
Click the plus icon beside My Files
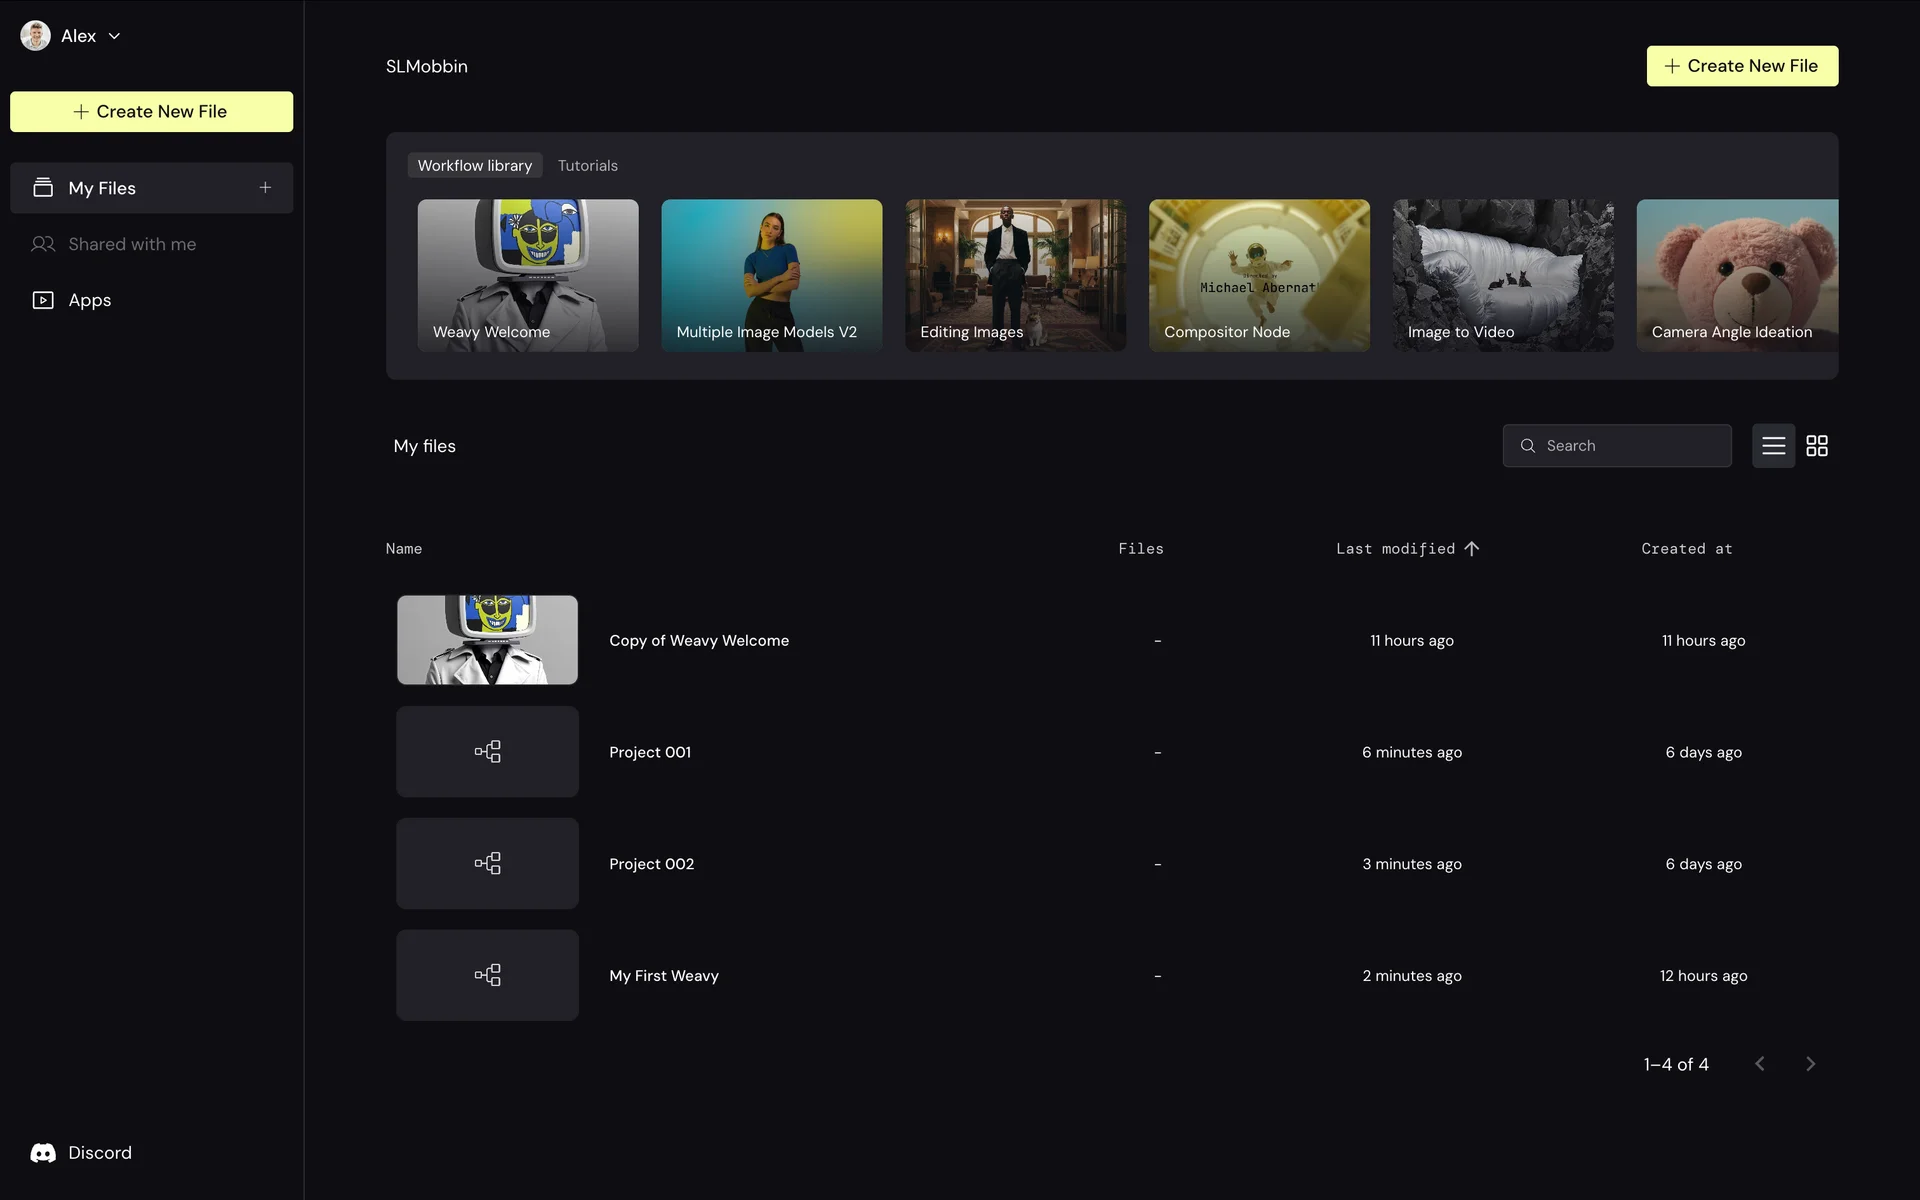(265, 188)
